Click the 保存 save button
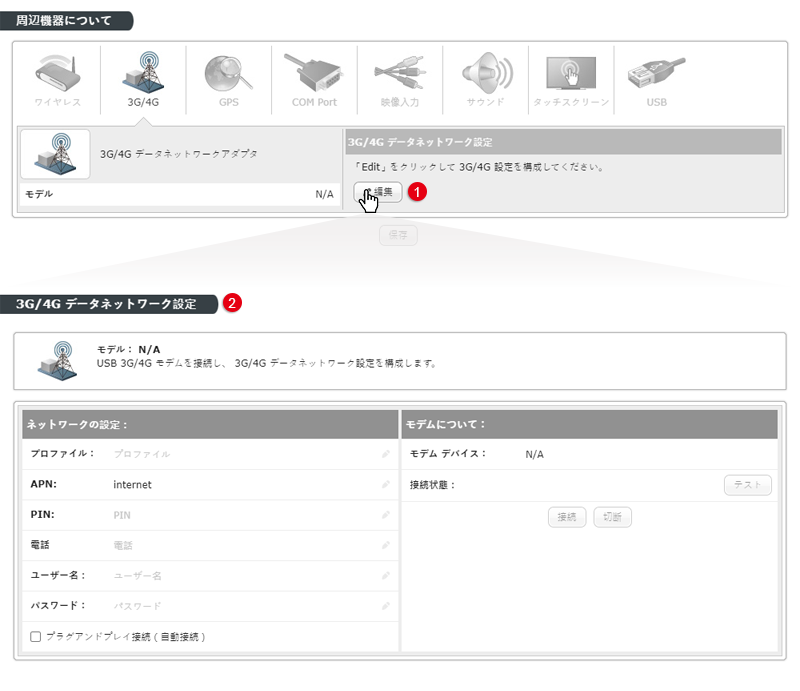Screen dimensions: 800x691 click(398, 235)
